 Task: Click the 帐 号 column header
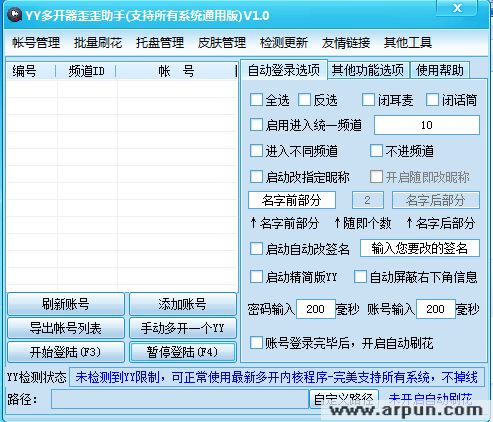coord(176,71)
